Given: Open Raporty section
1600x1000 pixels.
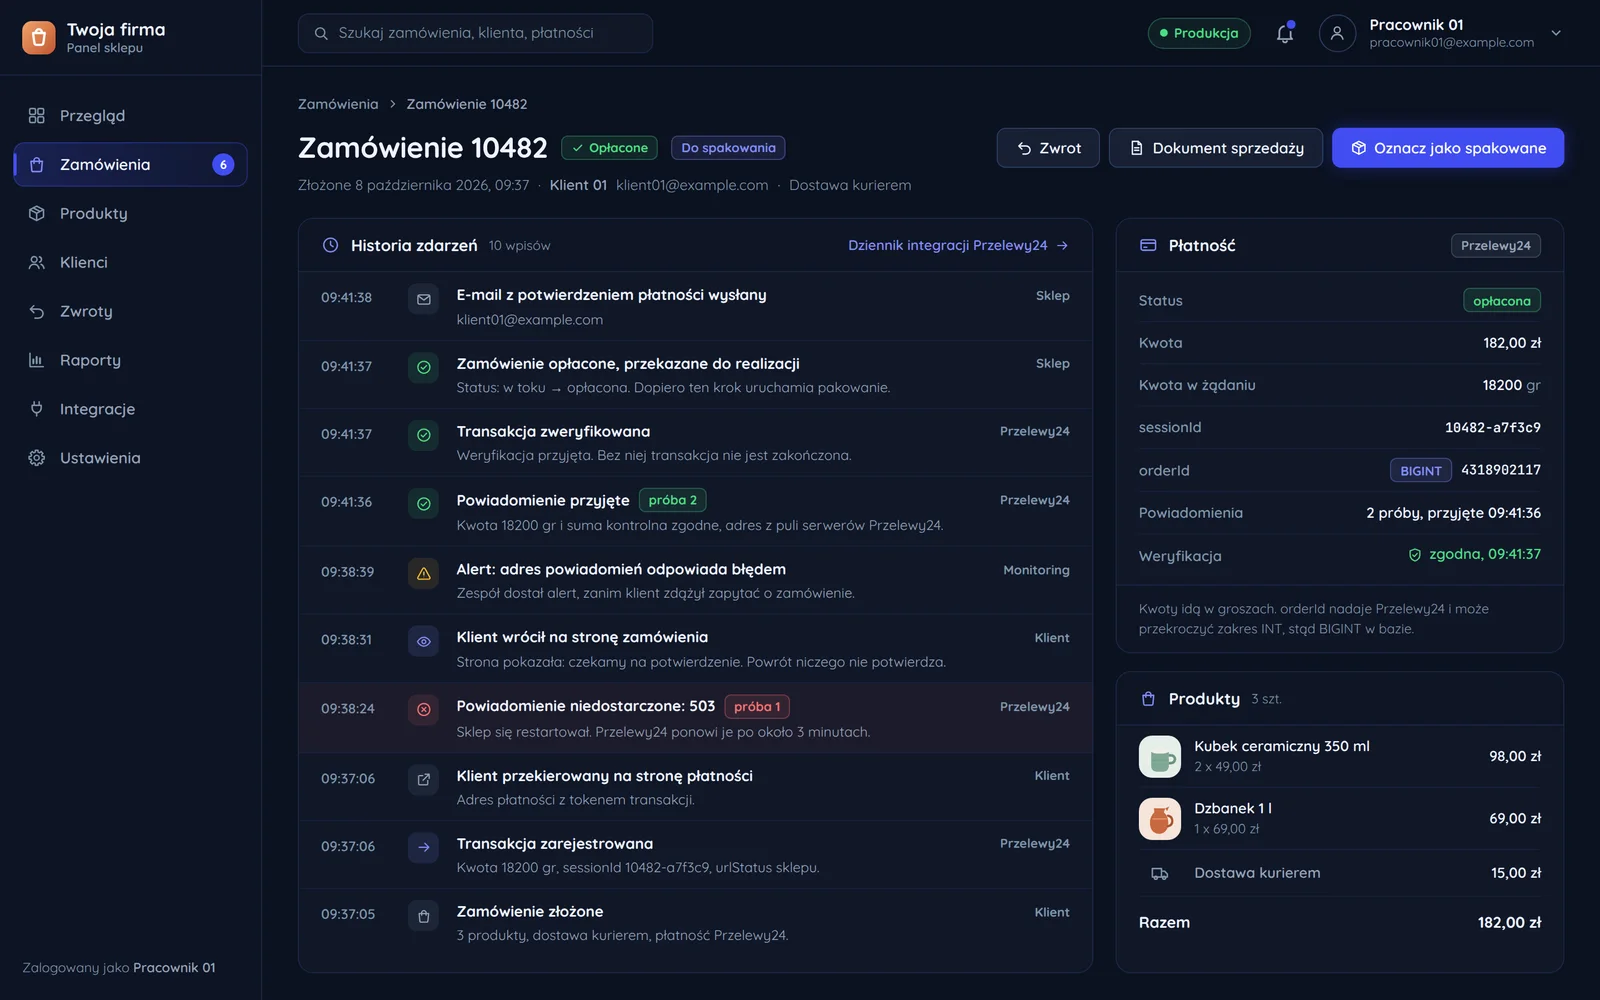Looking at the screenshot, I should click(x=130, y=360).
